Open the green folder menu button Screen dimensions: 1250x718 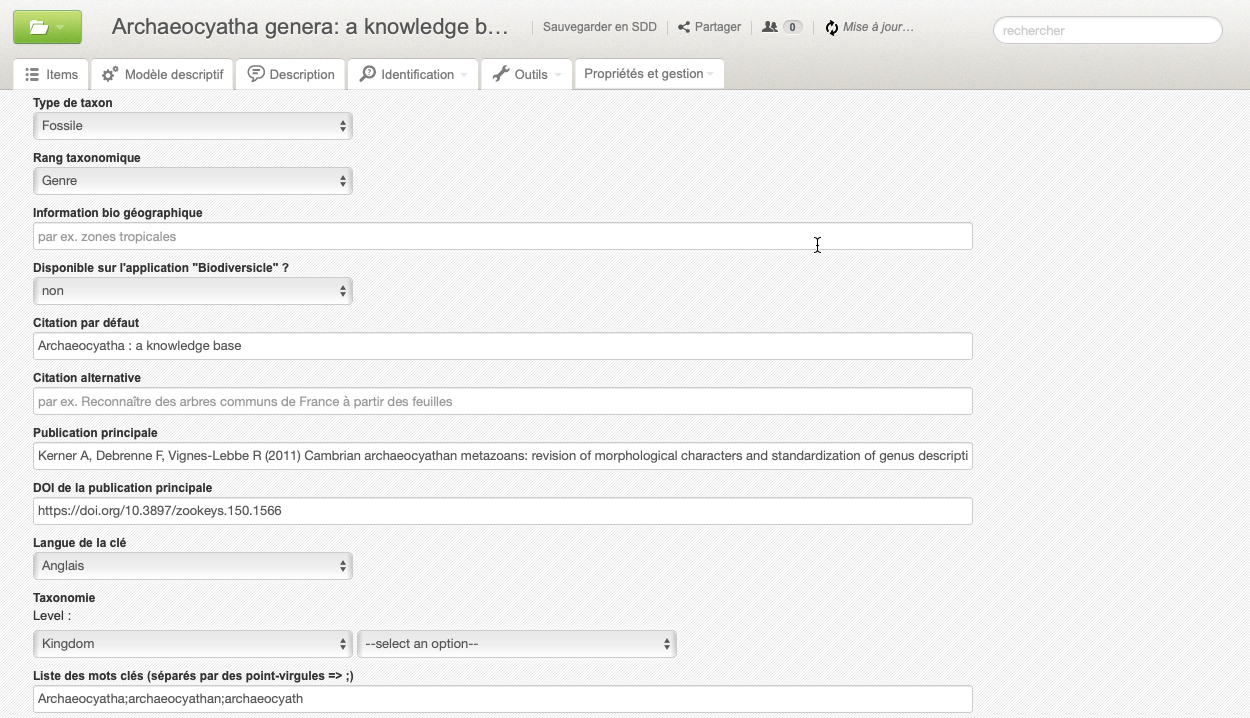47,28
